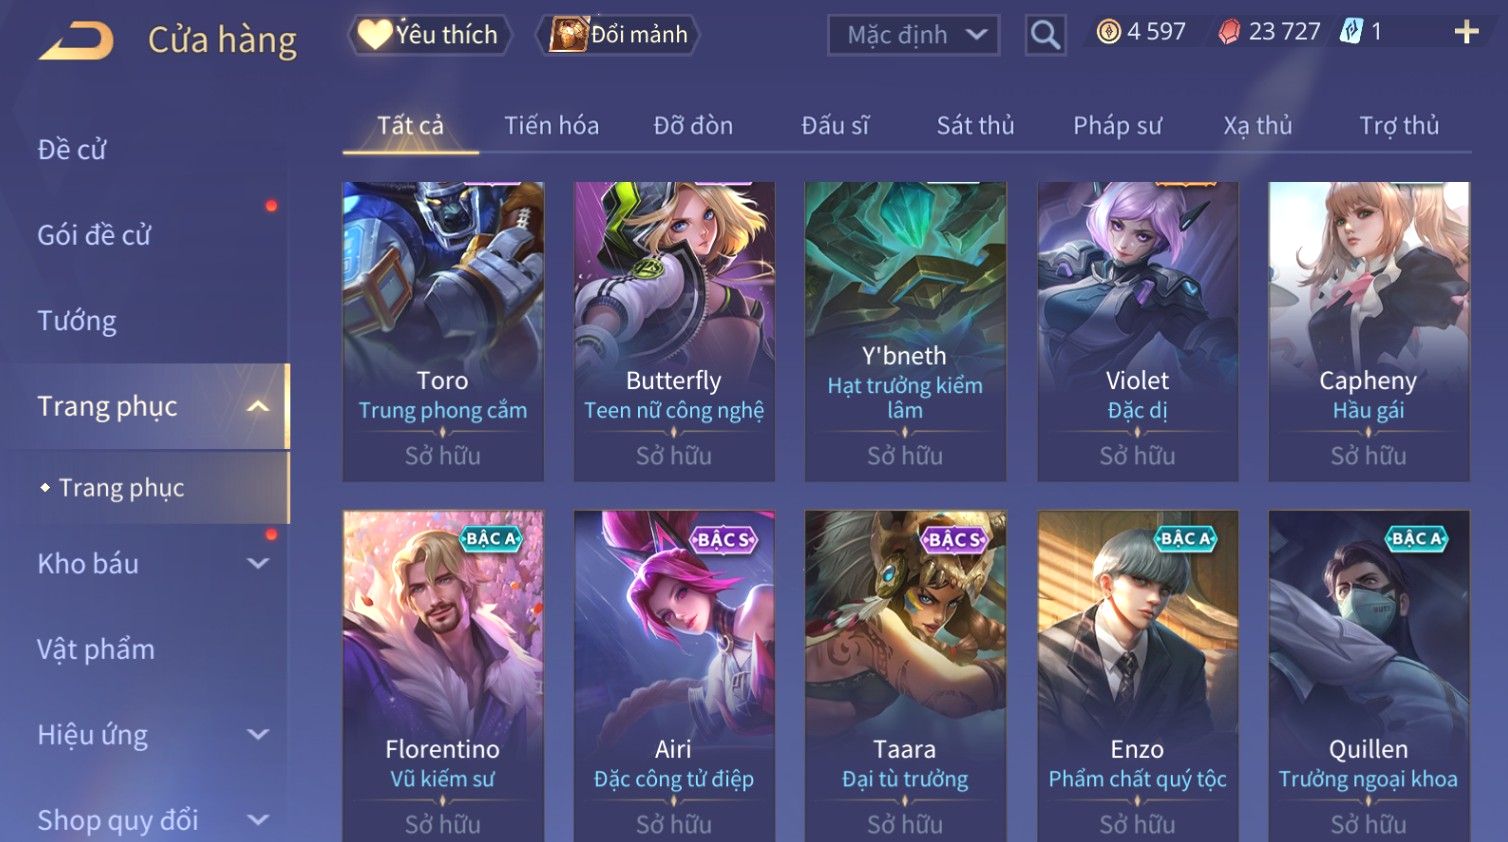Open Violet Đặc dị skin card
This screenshot has width=1508, height=842.
coord(1137,331)
